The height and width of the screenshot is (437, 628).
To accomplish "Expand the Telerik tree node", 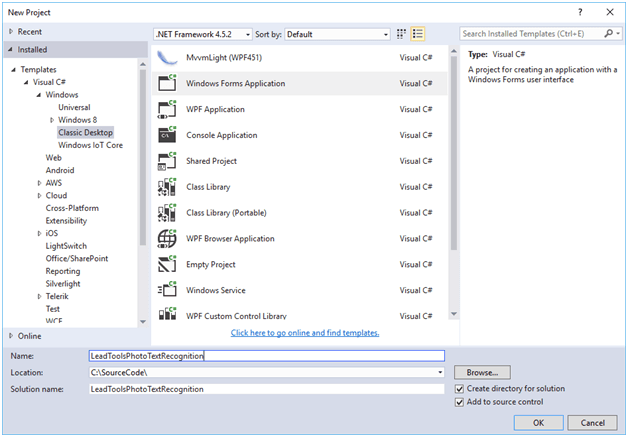I will coord(39,296).
